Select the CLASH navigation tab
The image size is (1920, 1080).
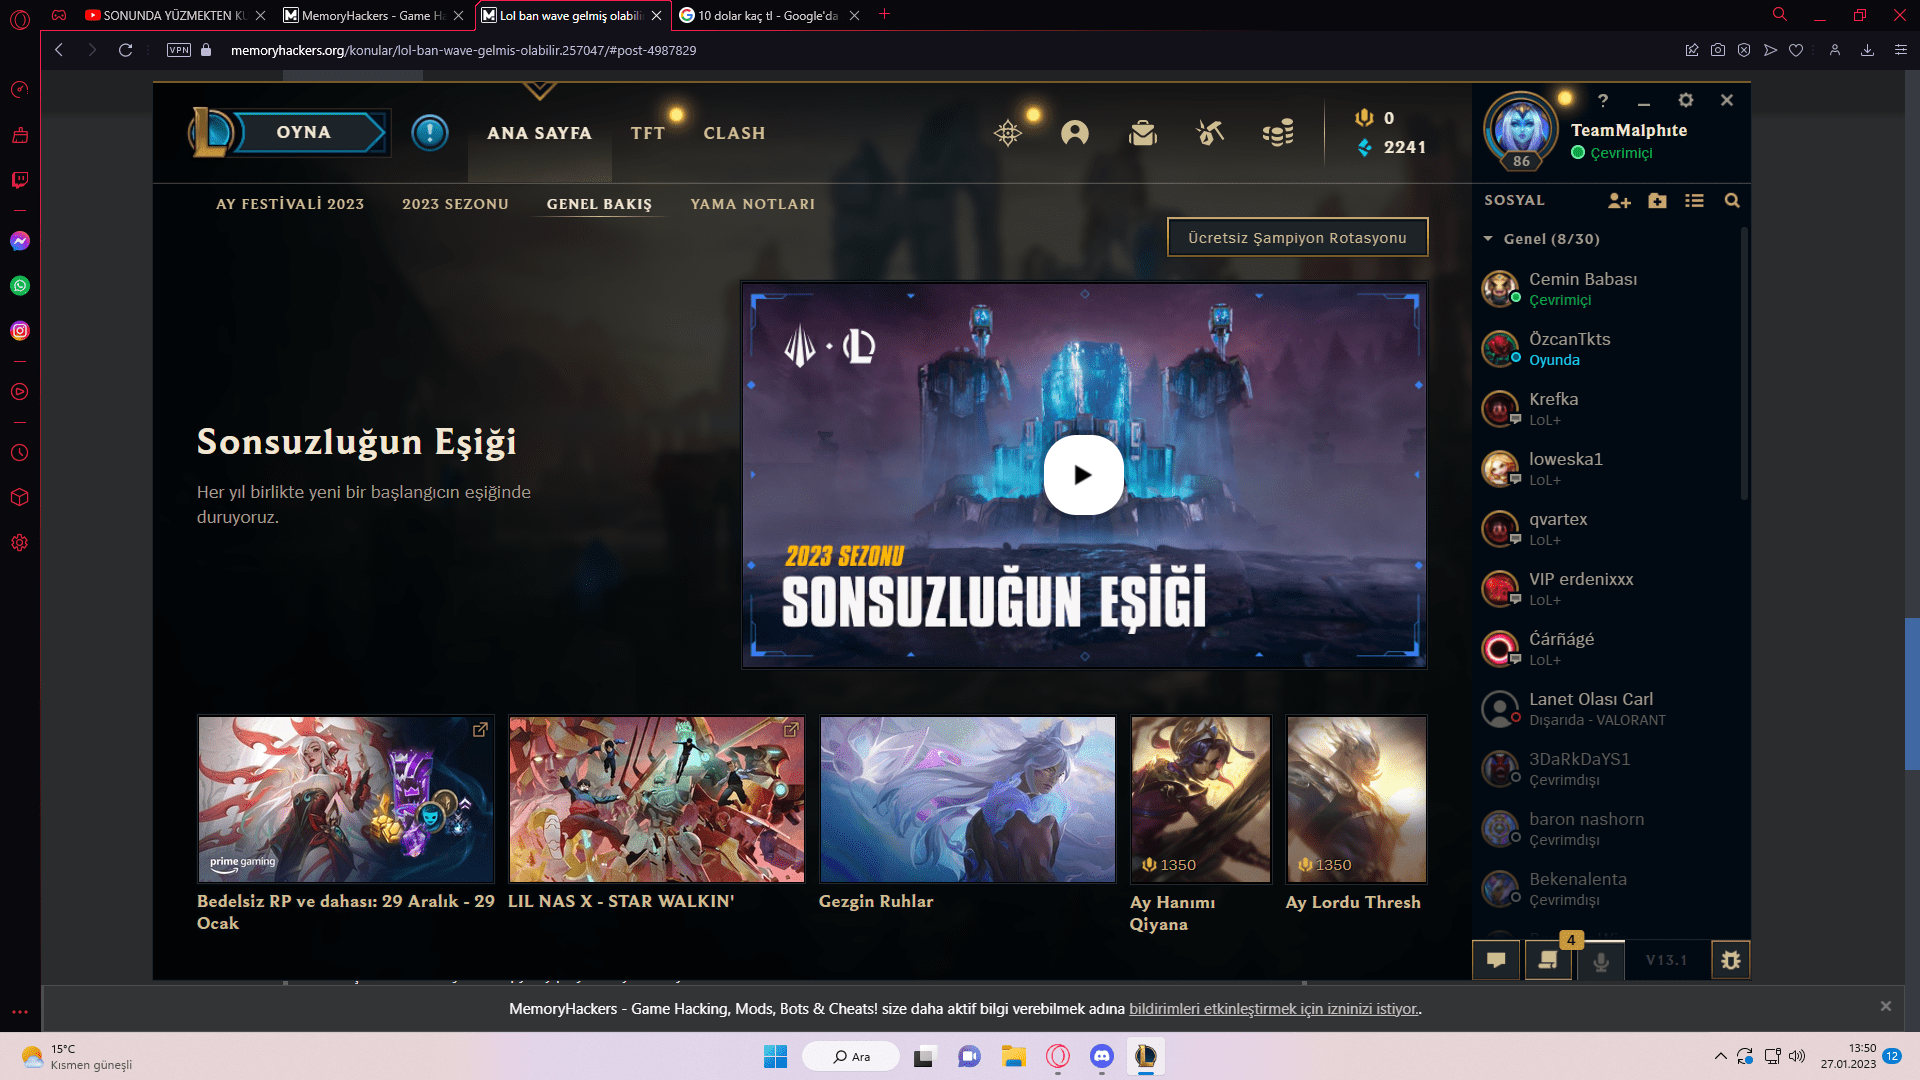pos(734,133)
